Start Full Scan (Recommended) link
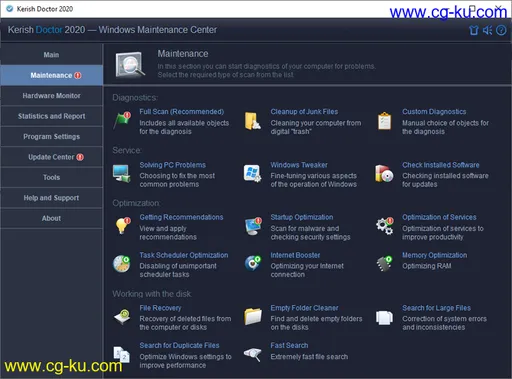512x379 pixels. (x=182, y=112)
